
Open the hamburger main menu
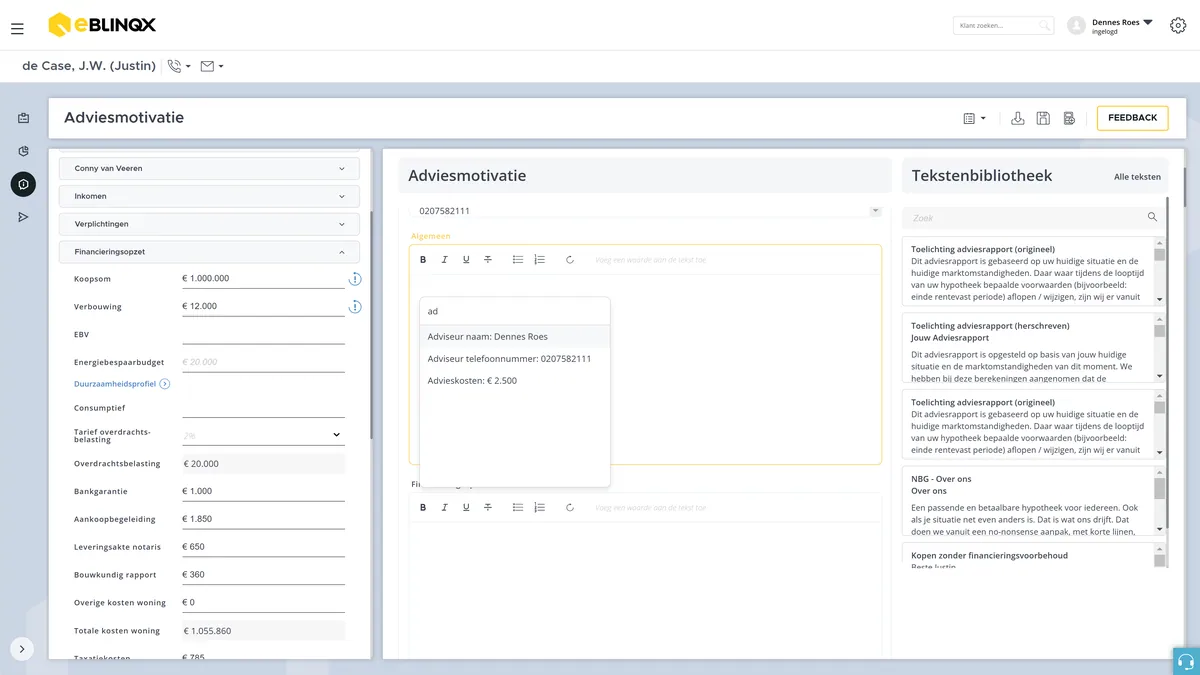[x=17, y=29]
